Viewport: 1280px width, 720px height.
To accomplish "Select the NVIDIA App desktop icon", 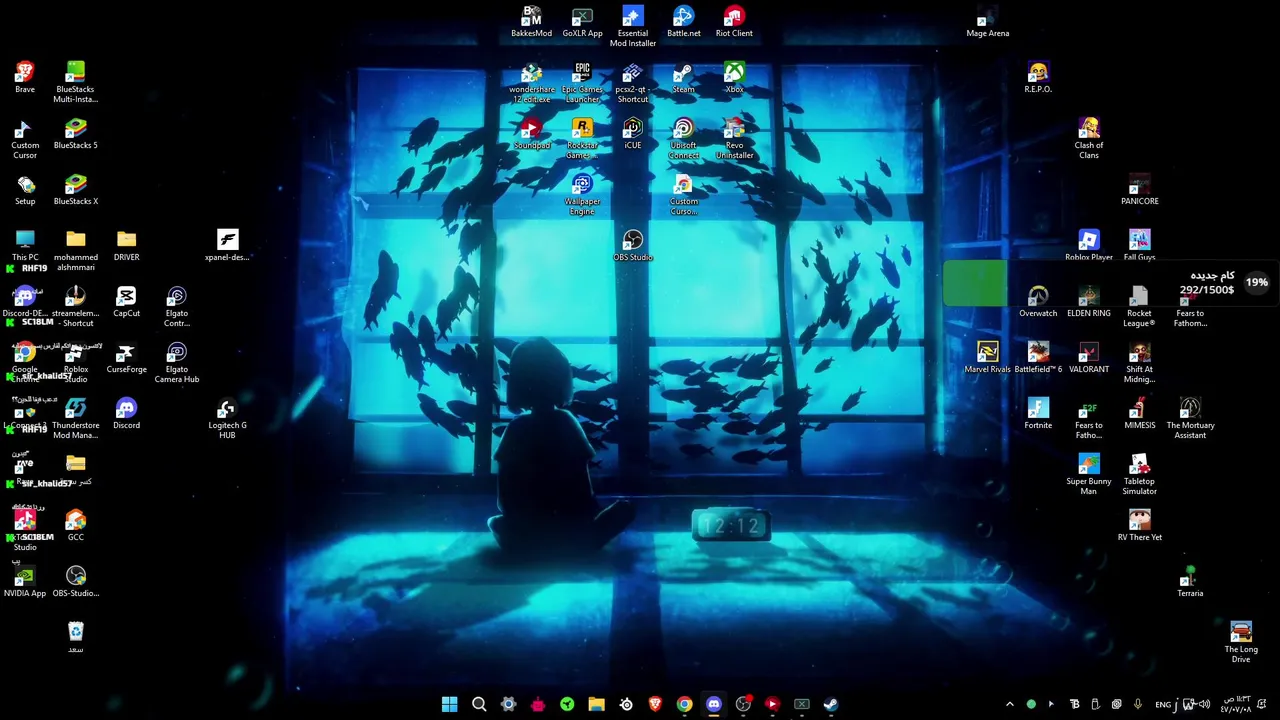I will (25, 582).
